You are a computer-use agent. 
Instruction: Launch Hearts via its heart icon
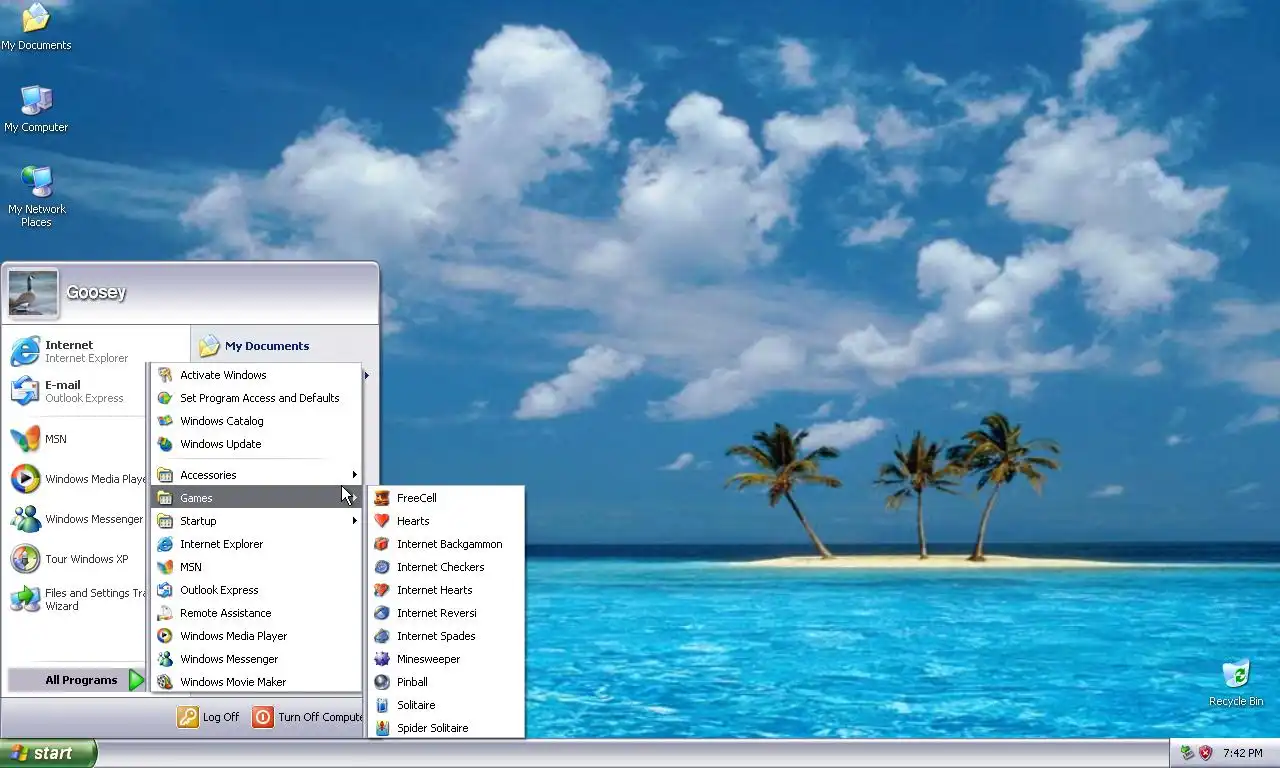pyautogui.click(x=381, y=521)
